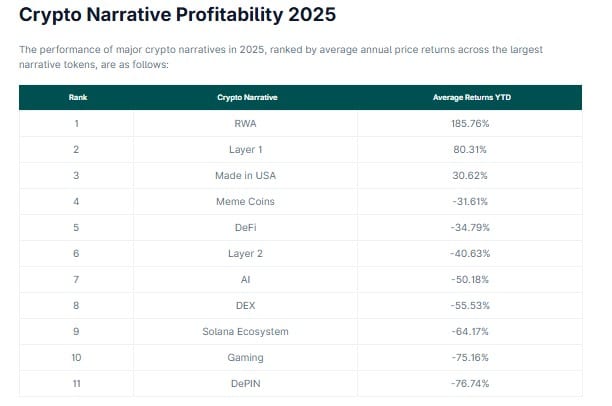Click the Crypto Narrative column header

[247, 97]
